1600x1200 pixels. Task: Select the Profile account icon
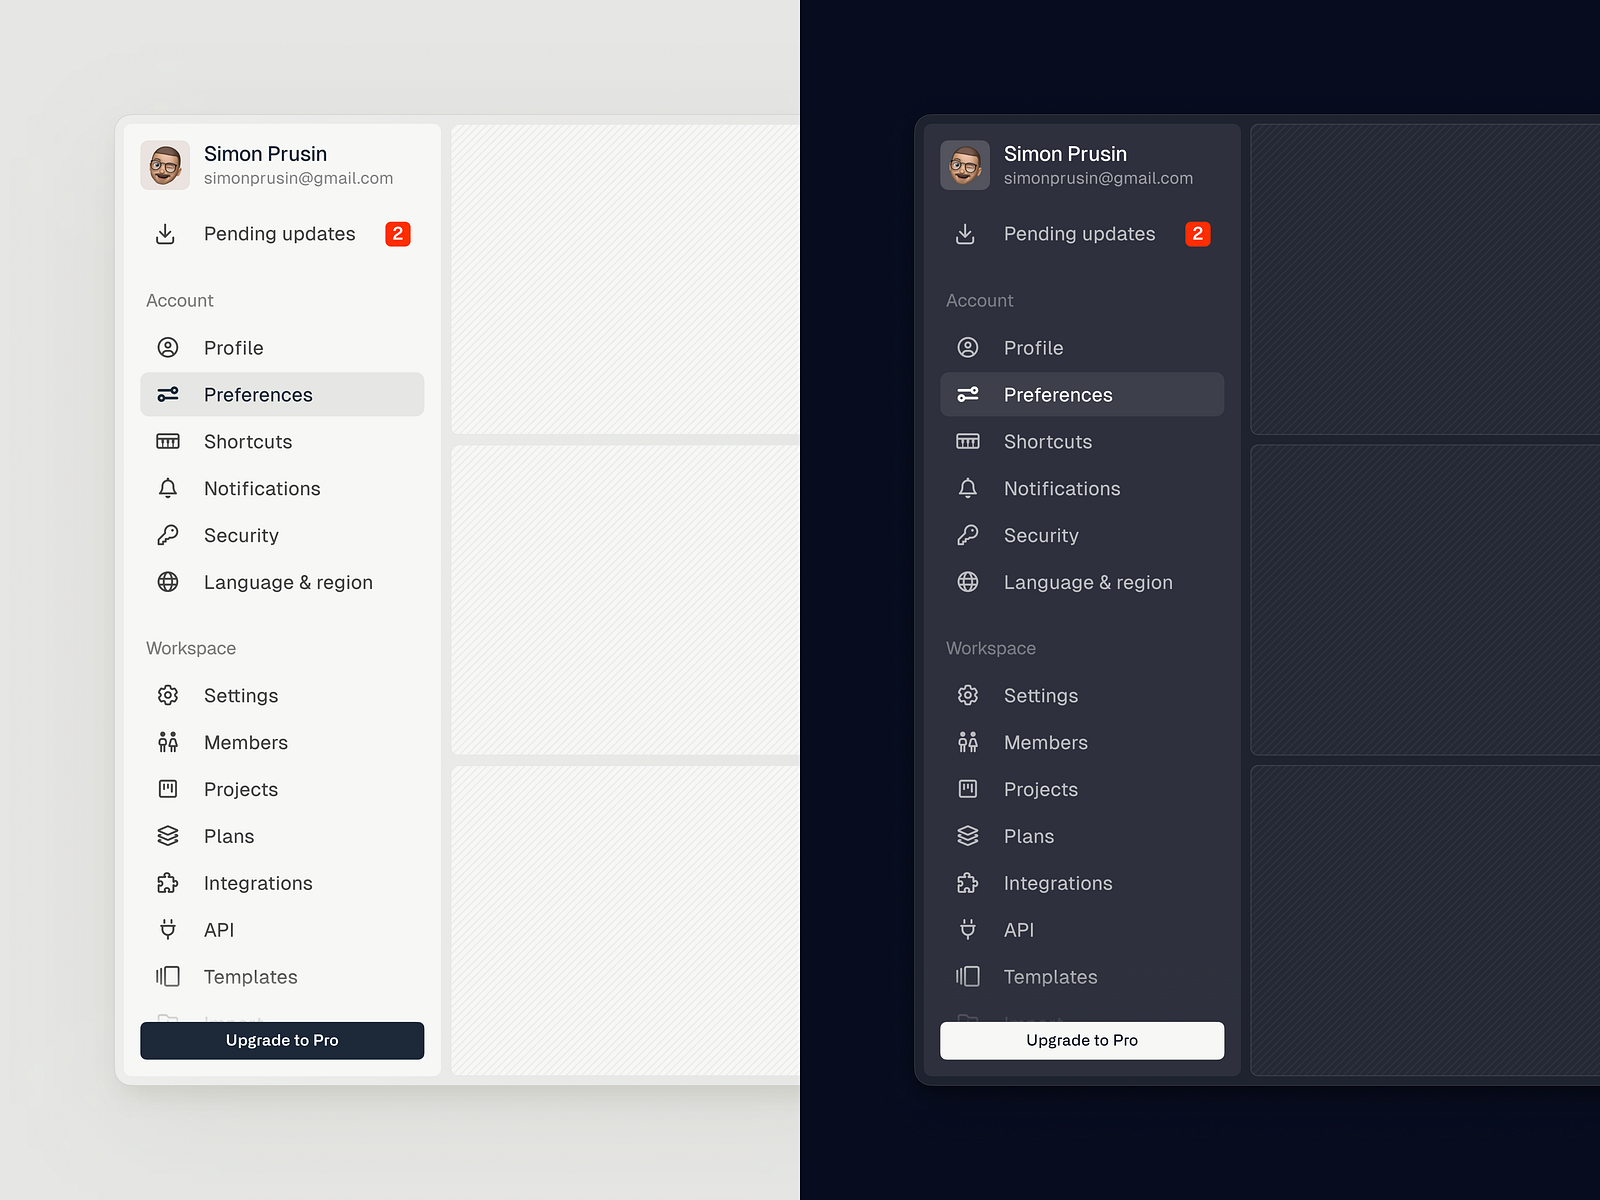[x=168, y=347]
